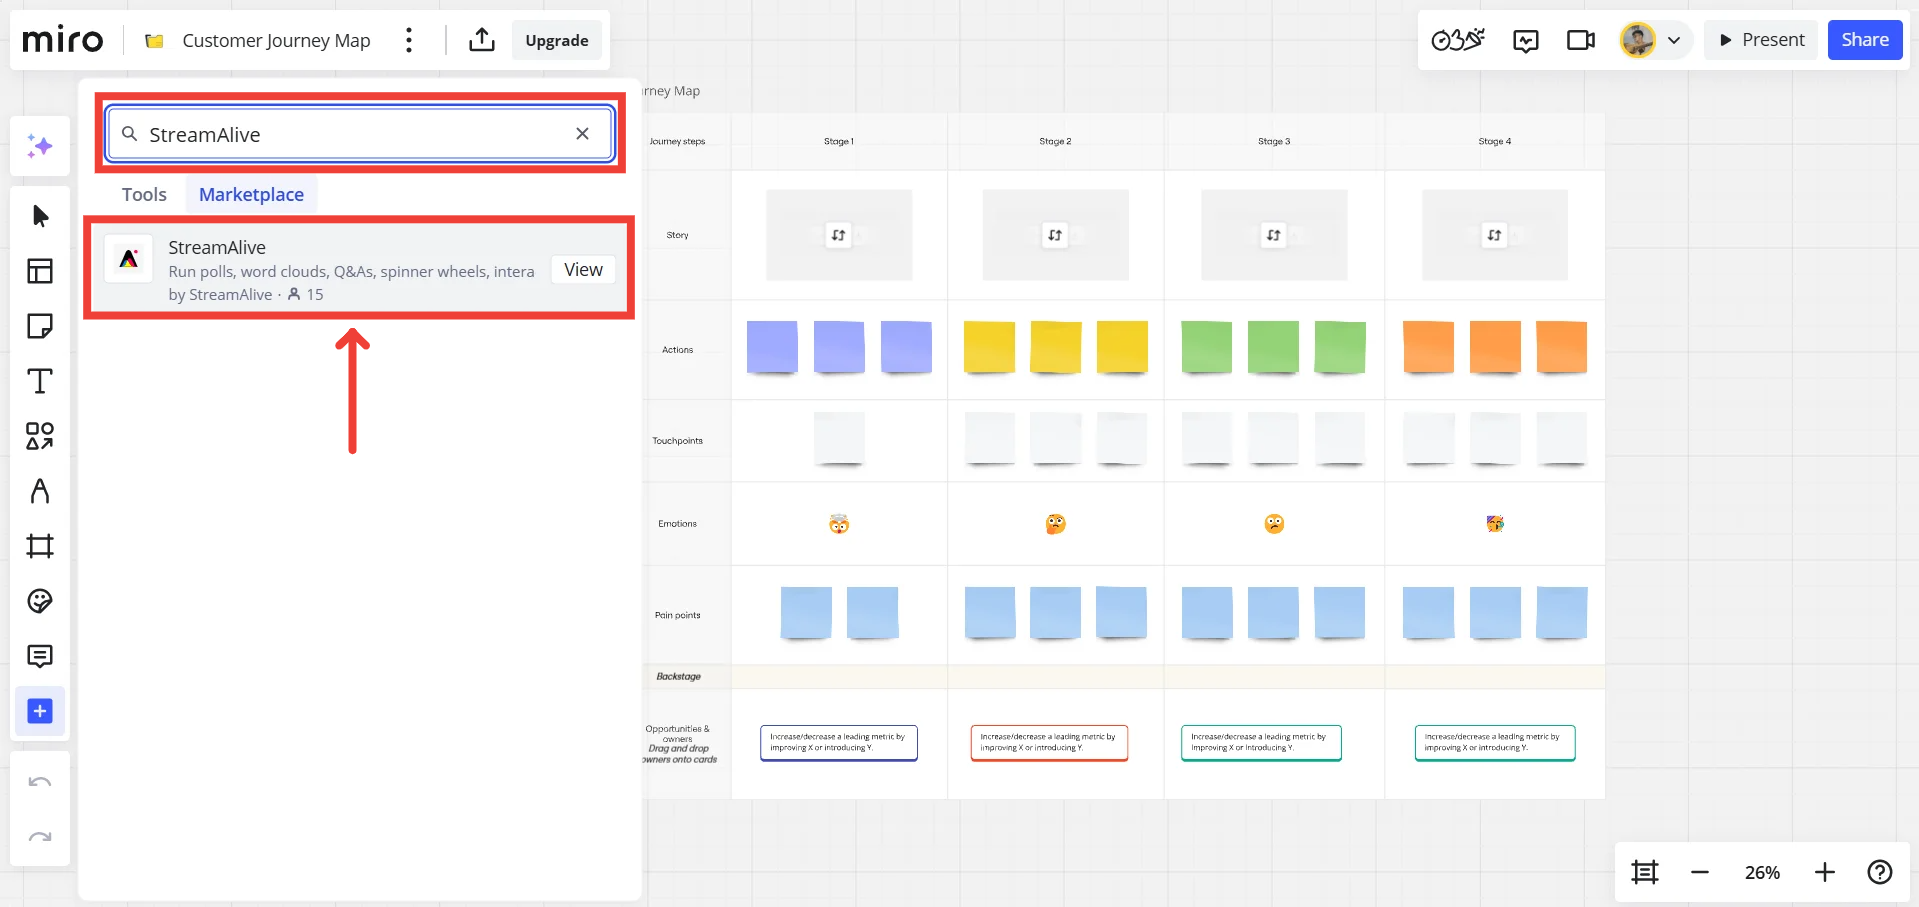The width and height of the screenshot is (1919, 907).
Task: Start a video call with camera icon
Action: 1581,40
